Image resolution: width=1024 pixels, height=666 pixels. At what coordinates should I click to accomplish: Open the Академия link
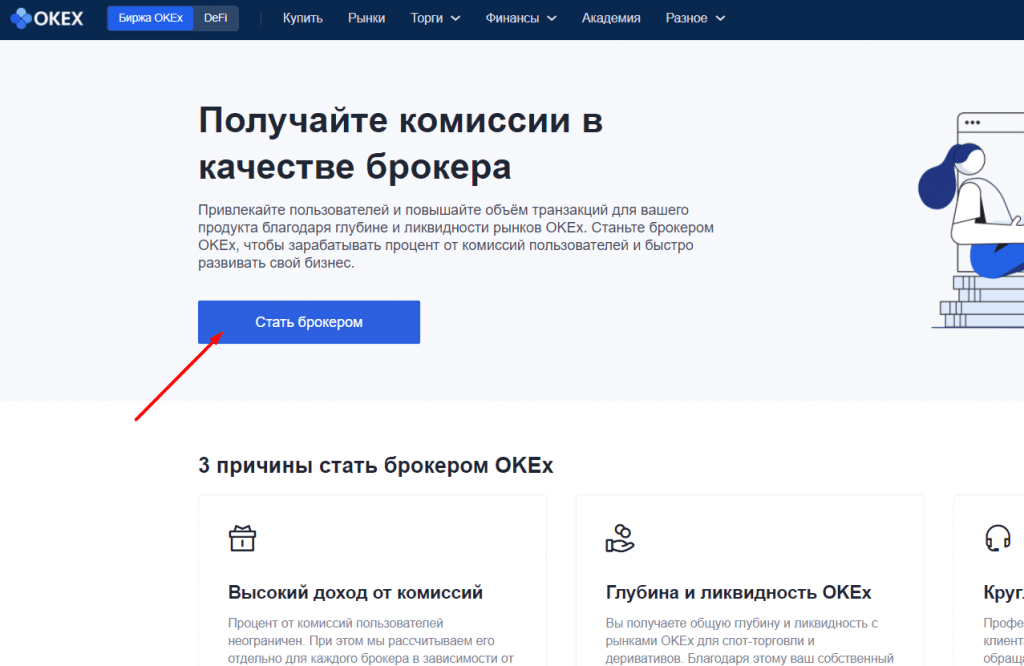point(611,18)
